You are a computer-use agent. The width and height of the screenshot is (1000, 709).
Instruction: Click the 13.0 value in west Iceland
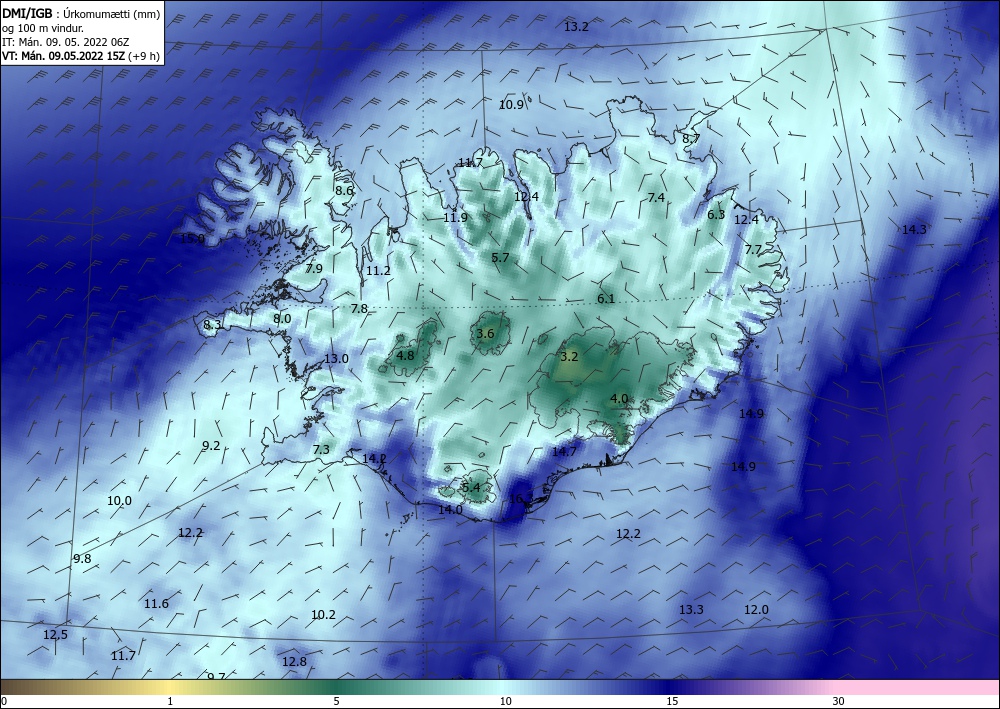[x=336, y=359]
